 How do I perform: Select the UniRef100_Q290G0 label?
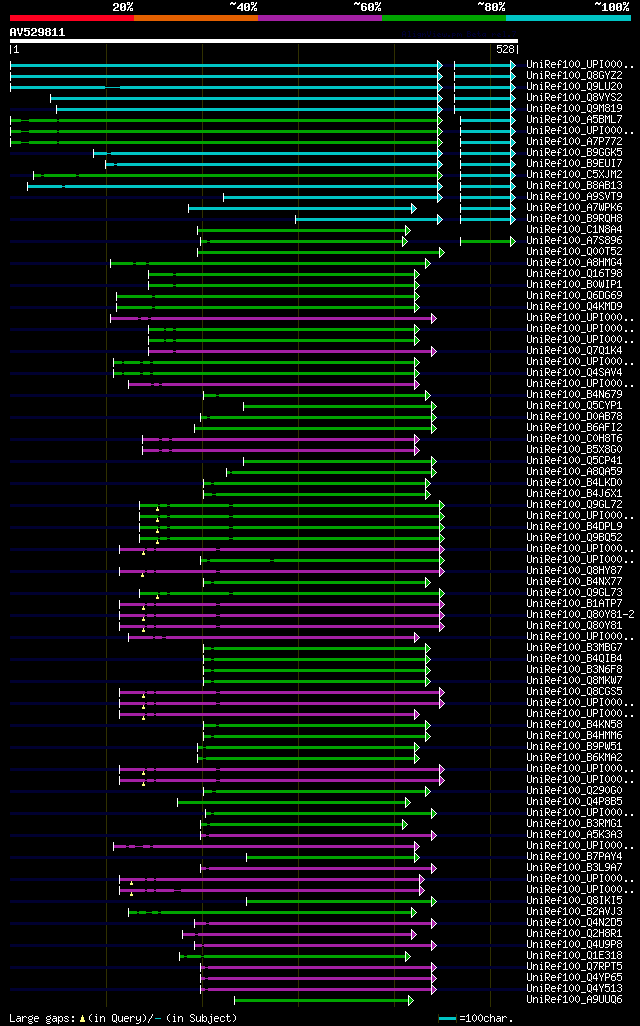575,790
